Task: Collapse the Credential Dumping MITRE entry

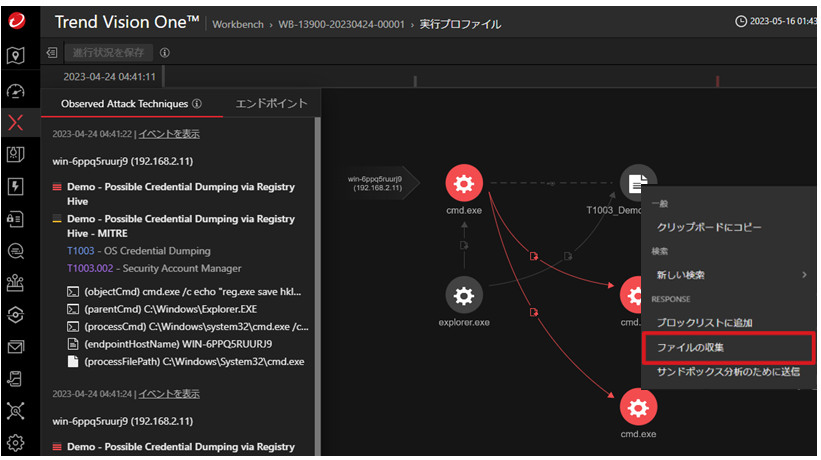Action: point(57,219)
